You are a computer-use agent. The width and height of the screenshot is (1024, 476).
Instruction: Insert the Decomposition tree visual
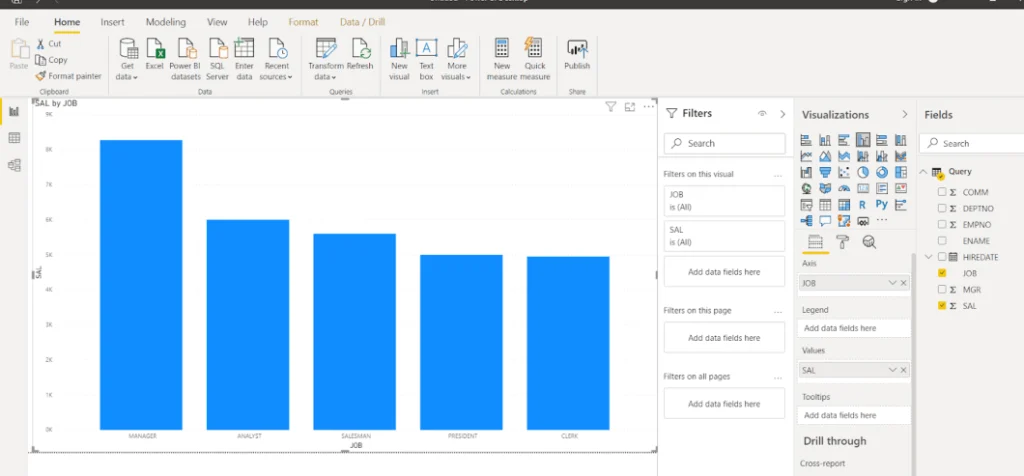coord(806,221)
